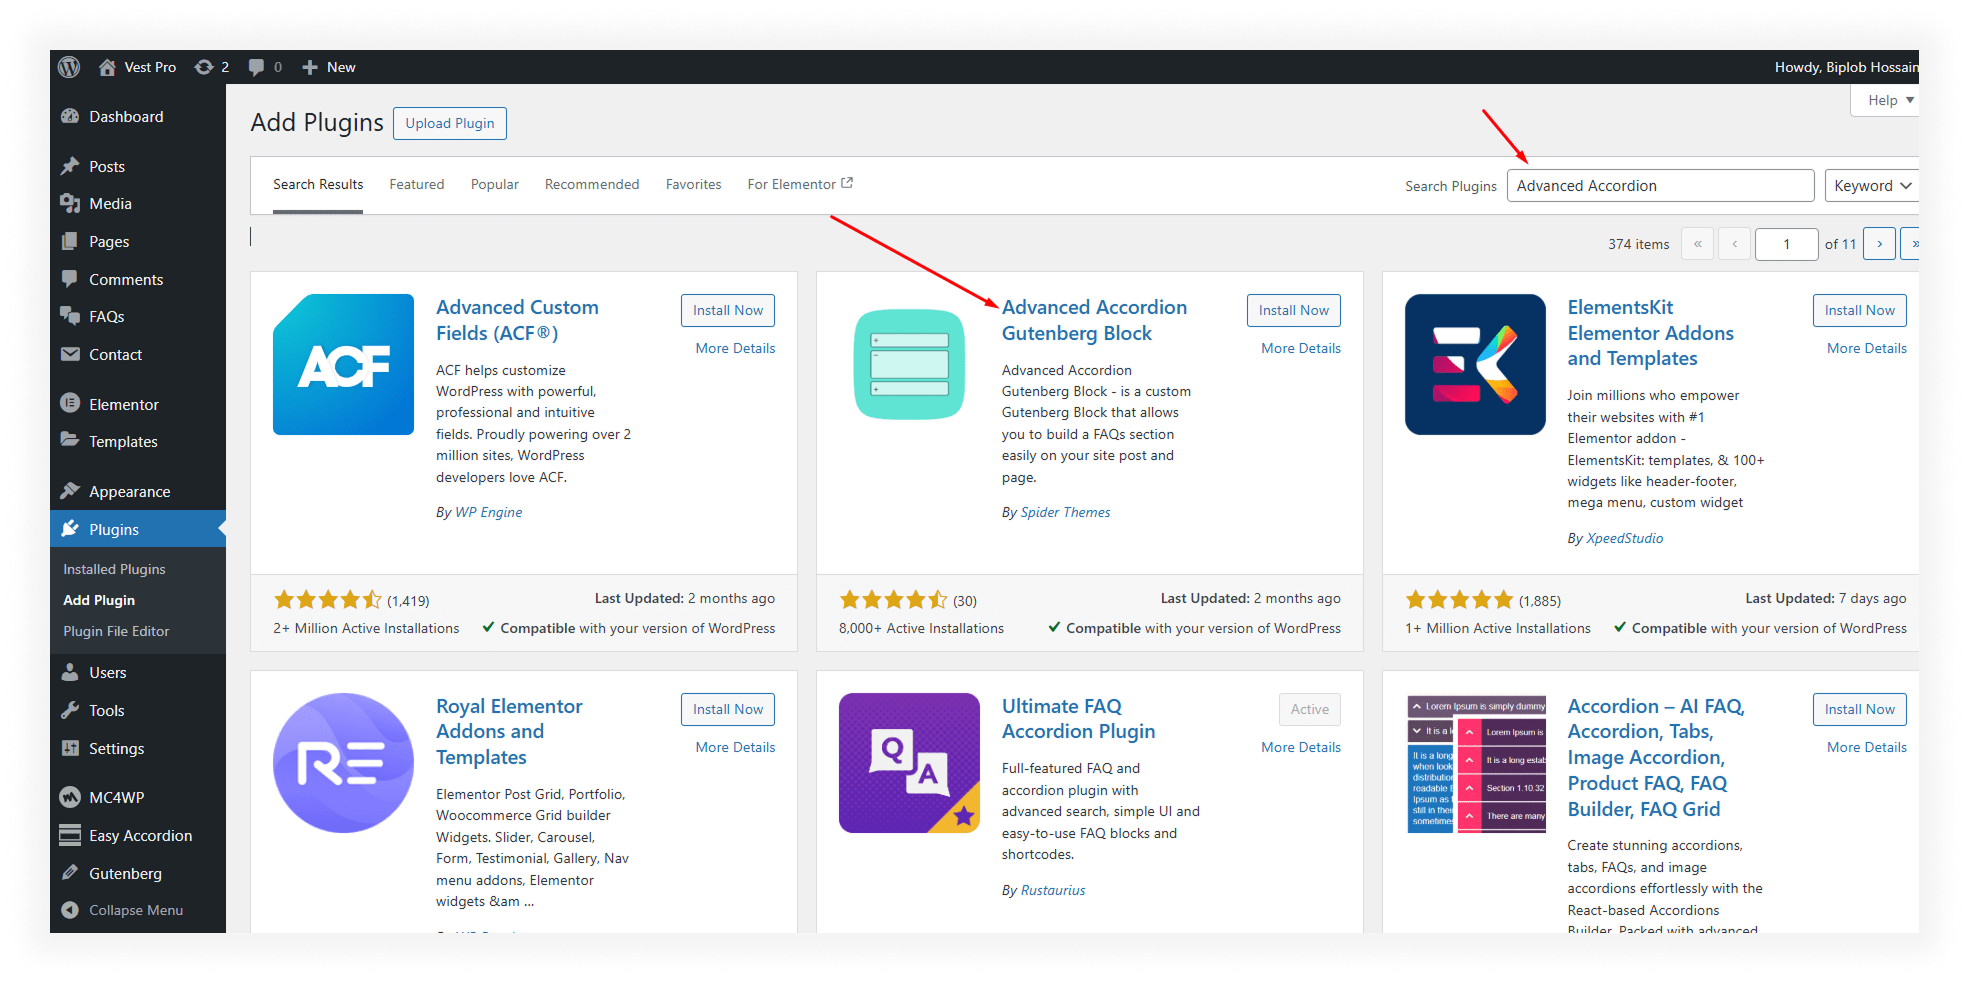Open the Contact envelope icon

point(70,354)
